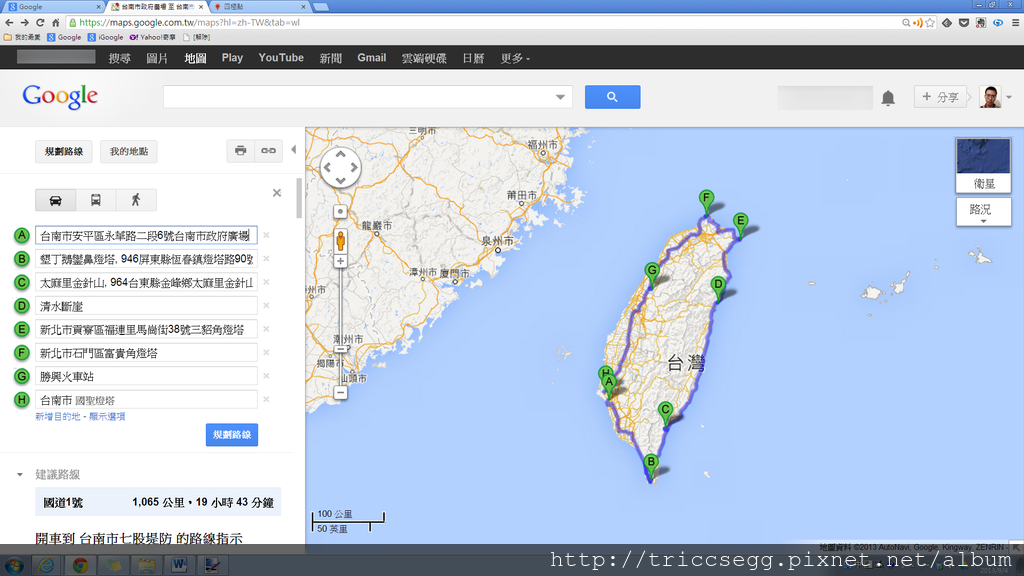The width and height of the screenshot is (1024, 576).
Task: Collapse the 建議路線 section triangle
Action: point(20,475)
